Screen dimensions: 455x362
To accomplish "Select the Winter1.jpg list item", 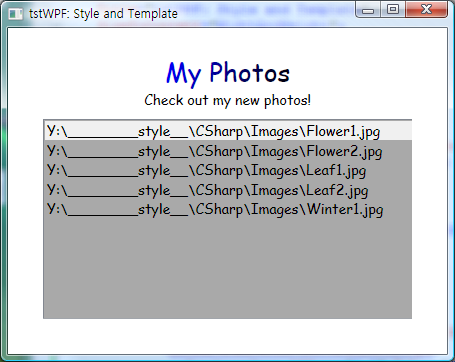I will click(x=228, y=209).
